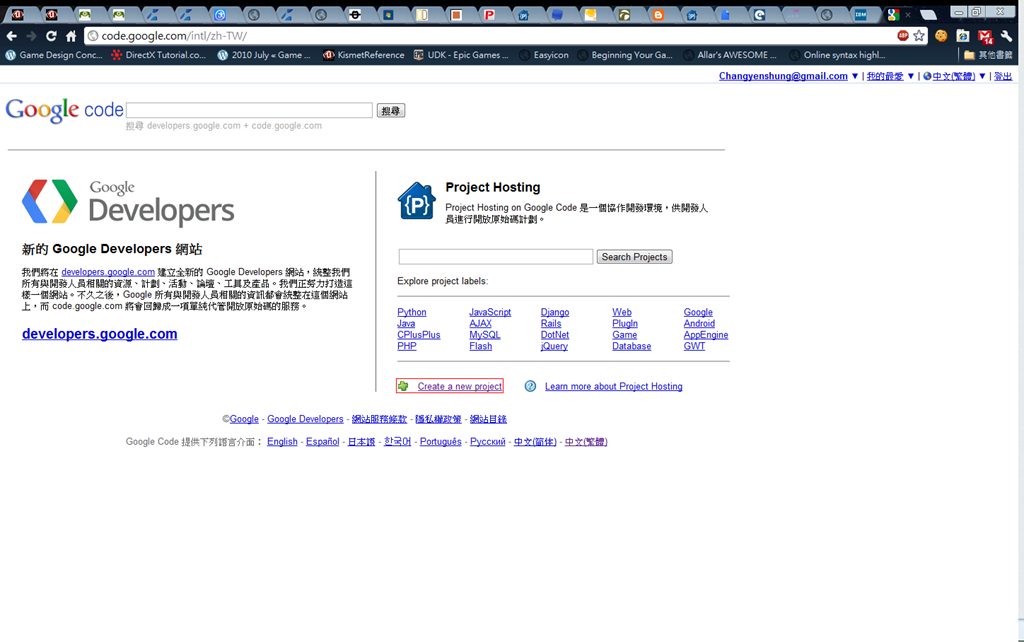Open the cookie extension icon
This screenshot has height=642, width=1024.
[x=941, y=36]
